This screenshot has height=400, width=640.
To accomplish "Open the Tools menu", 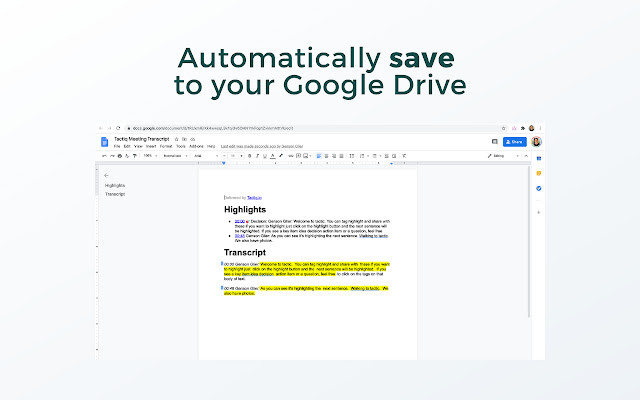I will coord(181,146).
